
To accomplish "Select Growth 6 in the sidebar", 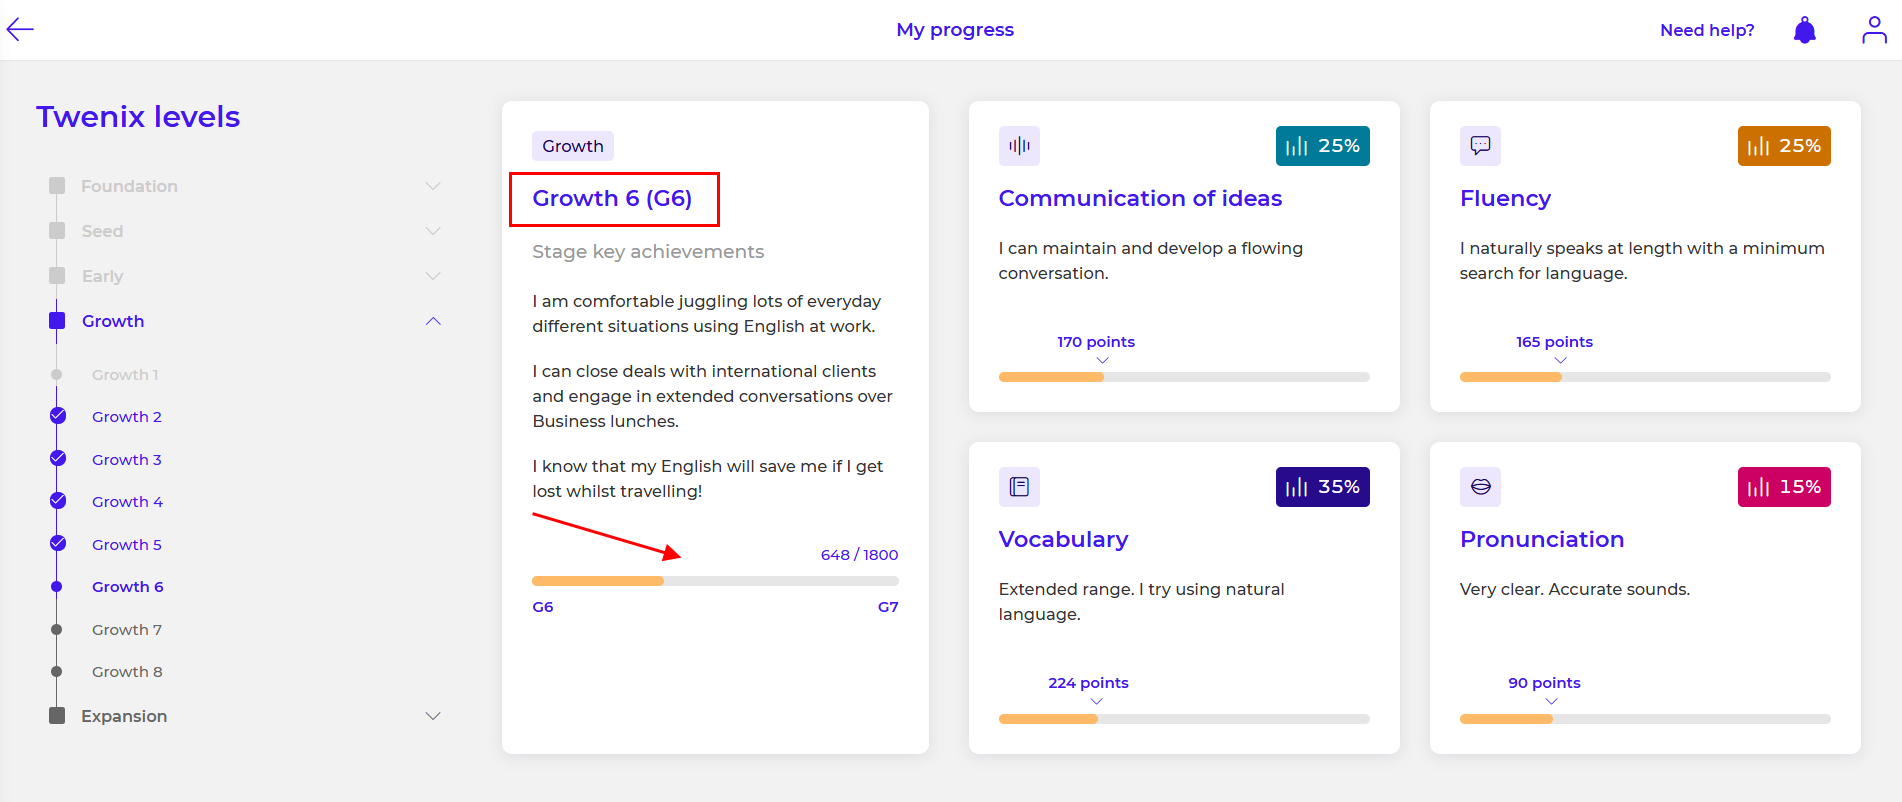I will tap(127, 587).
